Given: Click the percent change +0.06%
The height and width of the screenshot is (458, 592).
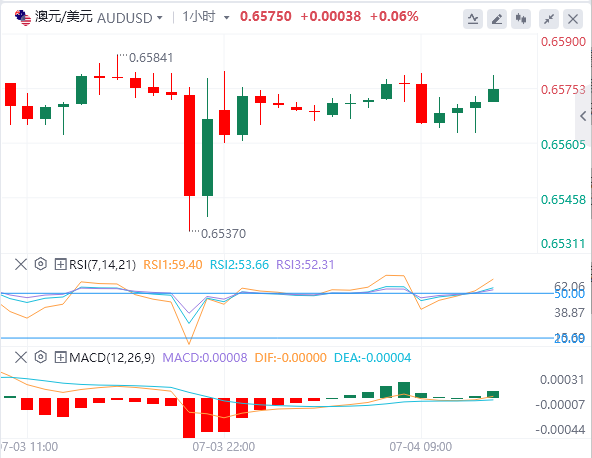Looking at the screenshot, I should tap(394, 16).
